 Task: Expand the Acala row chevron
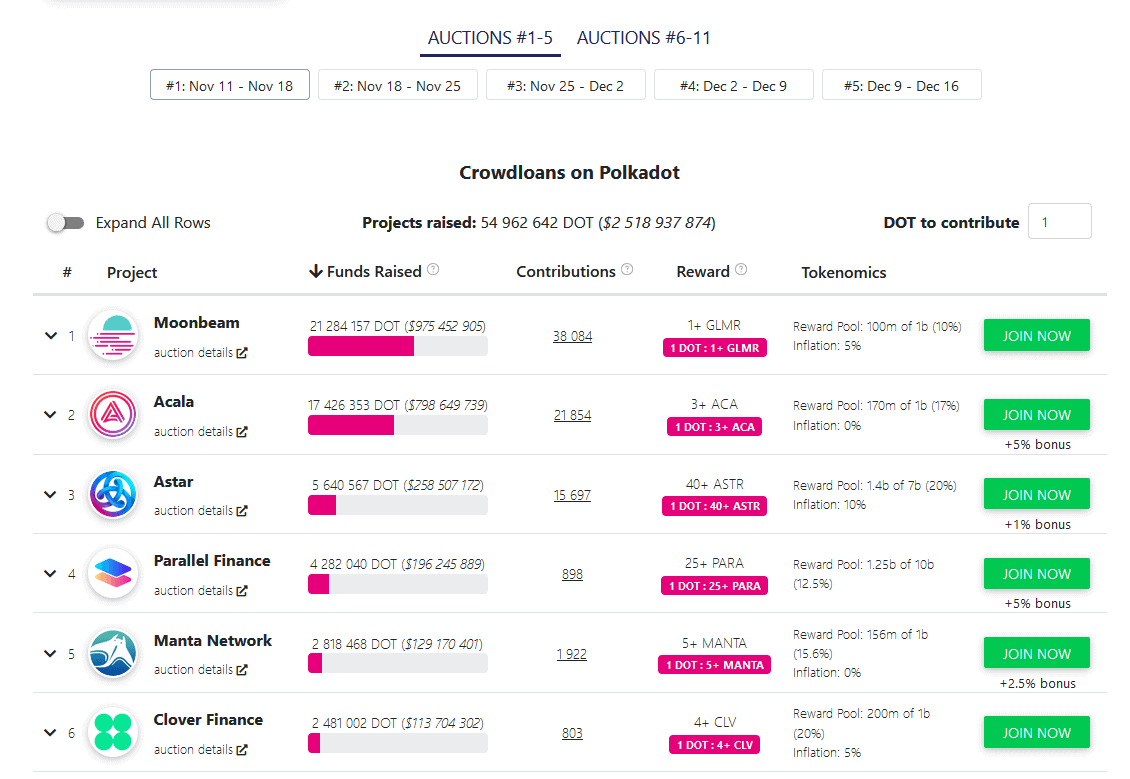(50, 415)
